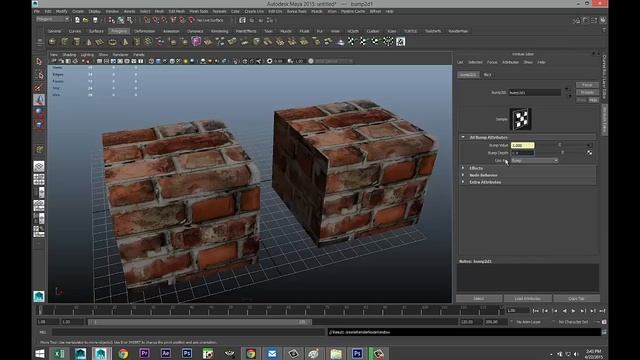Toggle use all lights in viewport toolbar
640x360 pixels.
click(x=186, y=61)
